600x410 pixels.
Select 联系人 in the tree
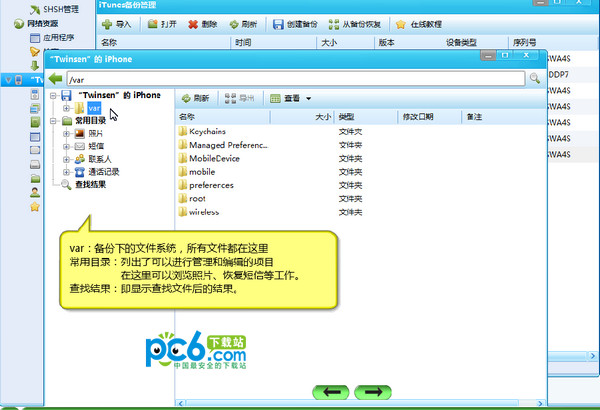[100, 159]
